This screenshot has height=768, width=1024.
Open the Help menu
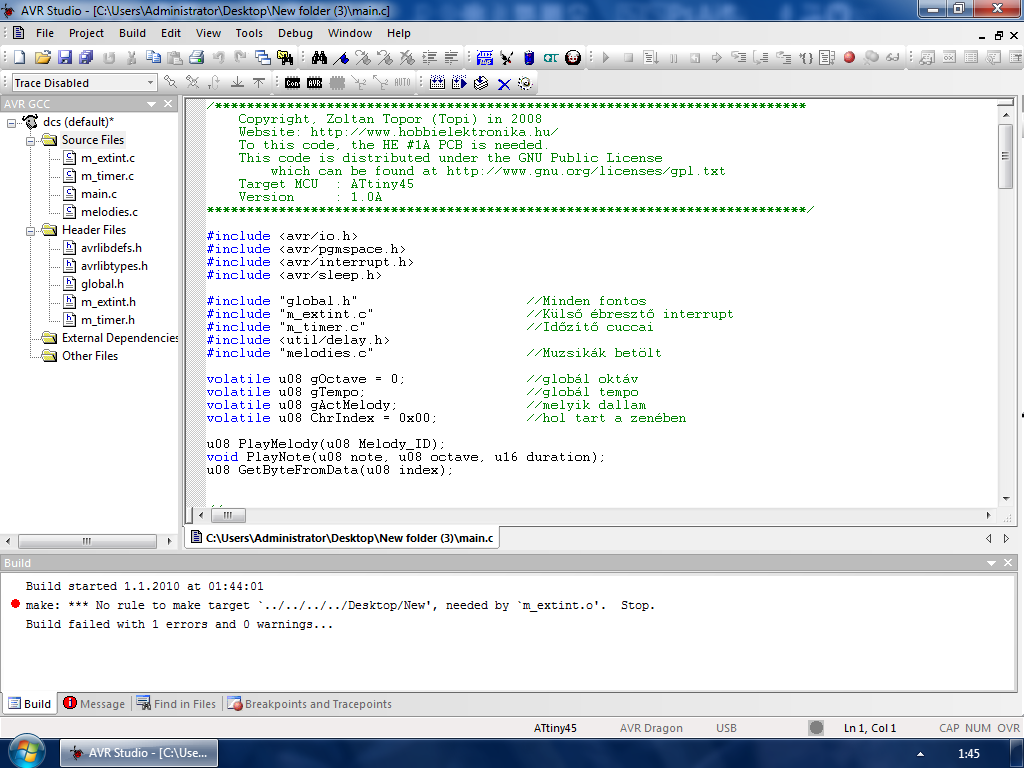click(x=398, y=33)
